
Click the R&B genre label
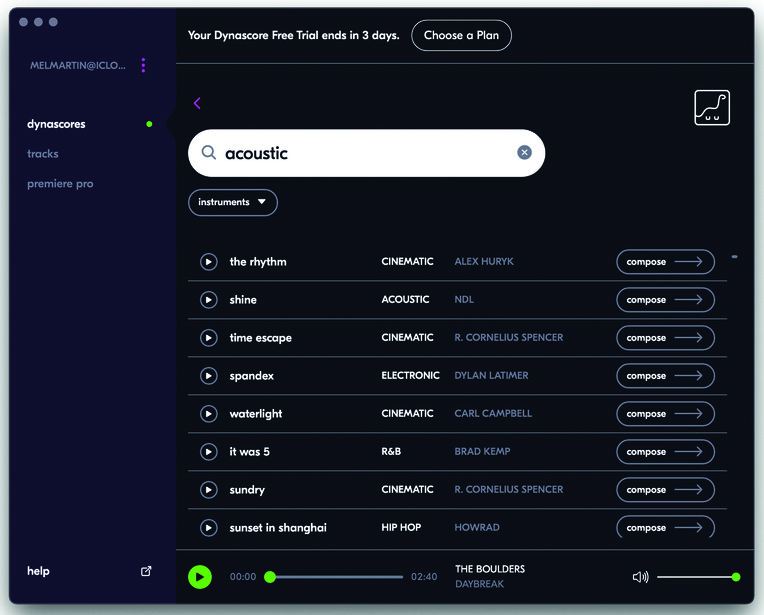click(x=391, y=452)
